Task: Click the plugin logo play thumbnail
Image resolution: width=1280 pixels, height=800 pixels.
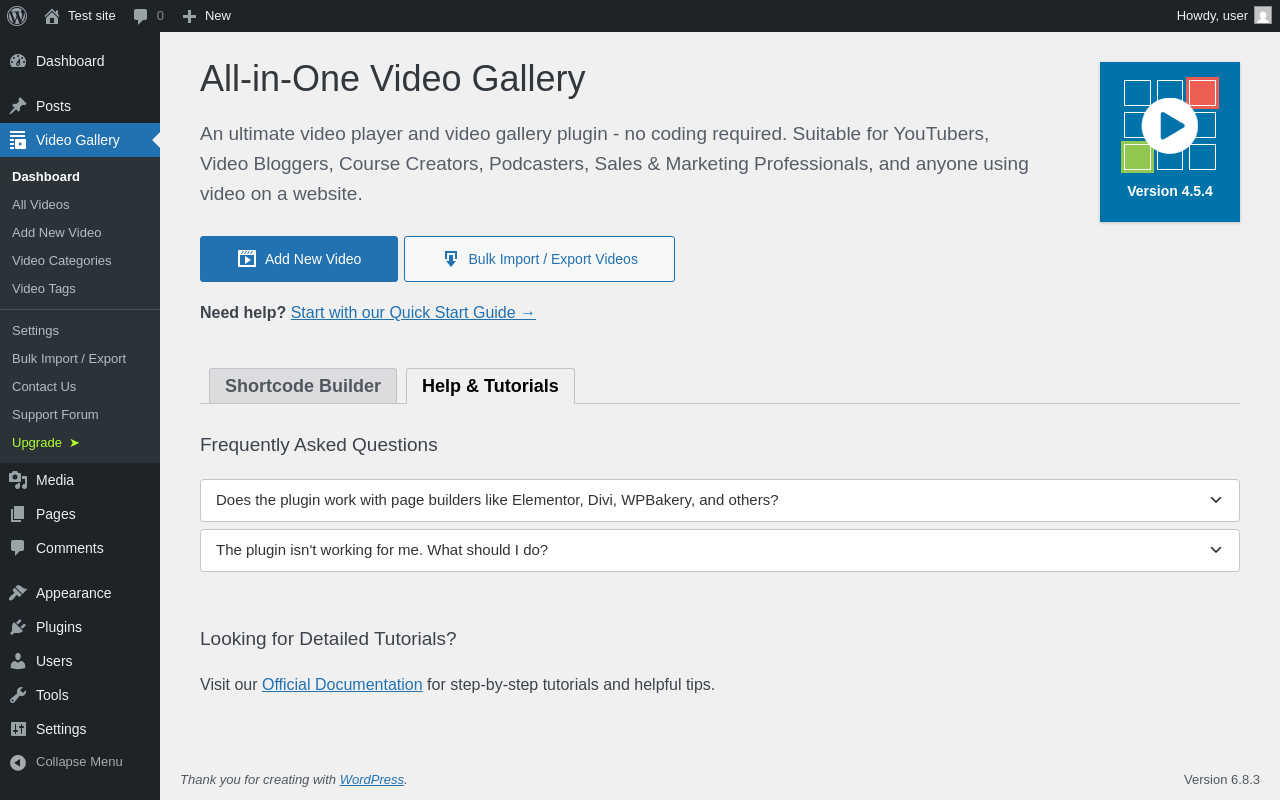Action: [1169, 126]
